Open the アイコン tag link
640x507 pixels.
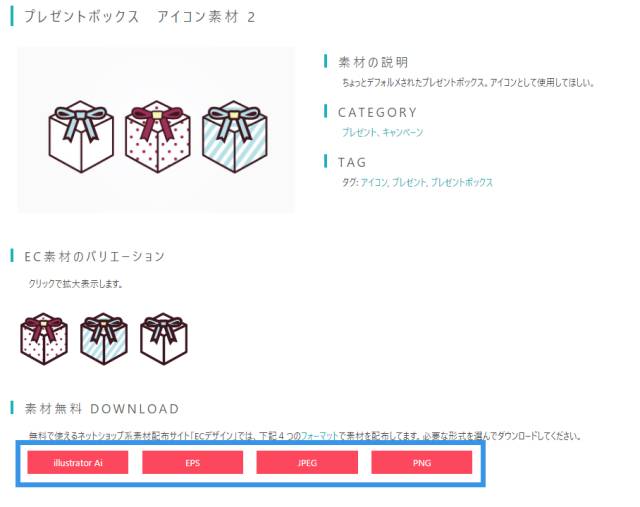(x=373, y=182)
